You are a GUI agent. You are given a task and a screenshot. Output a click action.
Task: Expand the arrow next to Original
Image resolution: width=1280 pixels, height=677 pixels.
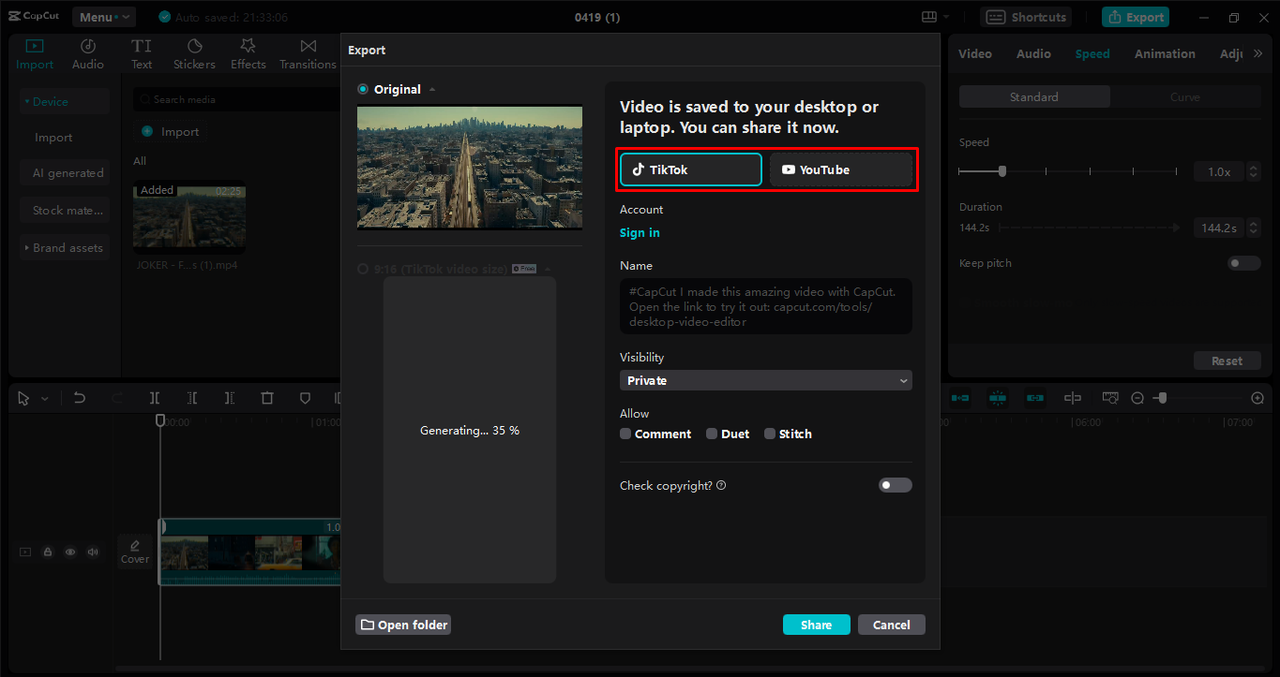pyautogui.click(x=432, y=90)
